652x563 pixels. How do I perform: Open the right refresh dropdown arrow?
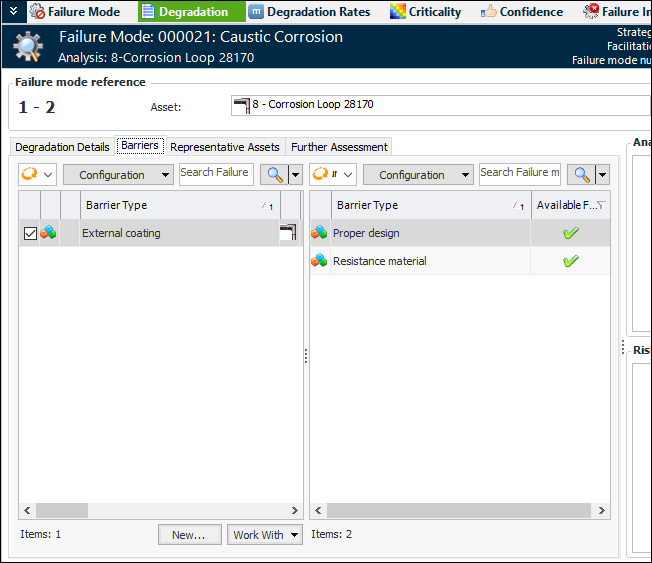[x=348, y=175]
